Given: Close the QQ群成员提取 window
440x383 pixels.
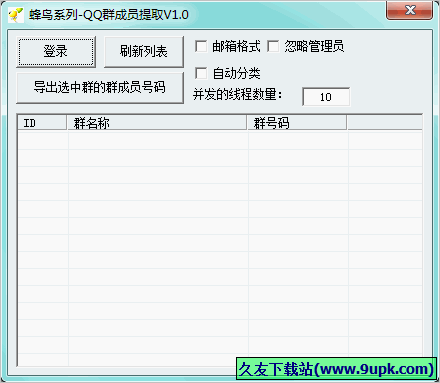Looking at the screenshot, I should (409, 10).
